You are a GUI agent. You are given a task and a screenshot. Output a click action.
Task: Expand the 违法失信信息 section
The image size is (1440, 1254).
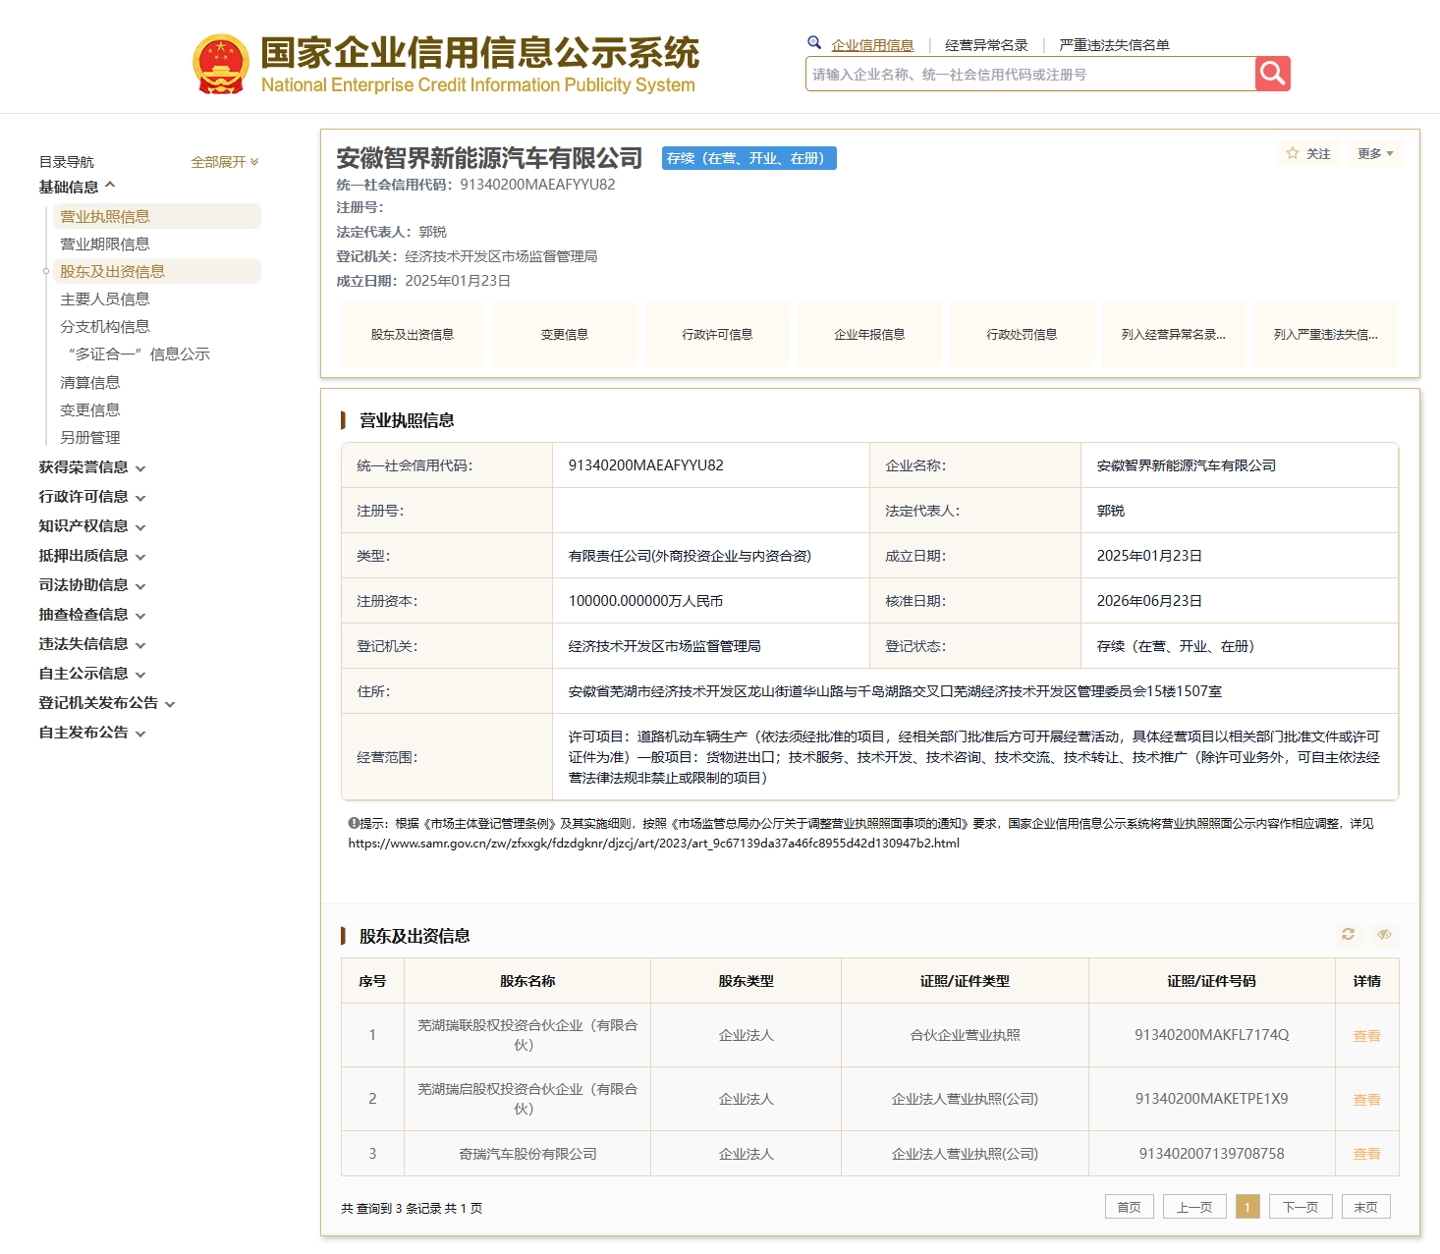pos(92,644)
